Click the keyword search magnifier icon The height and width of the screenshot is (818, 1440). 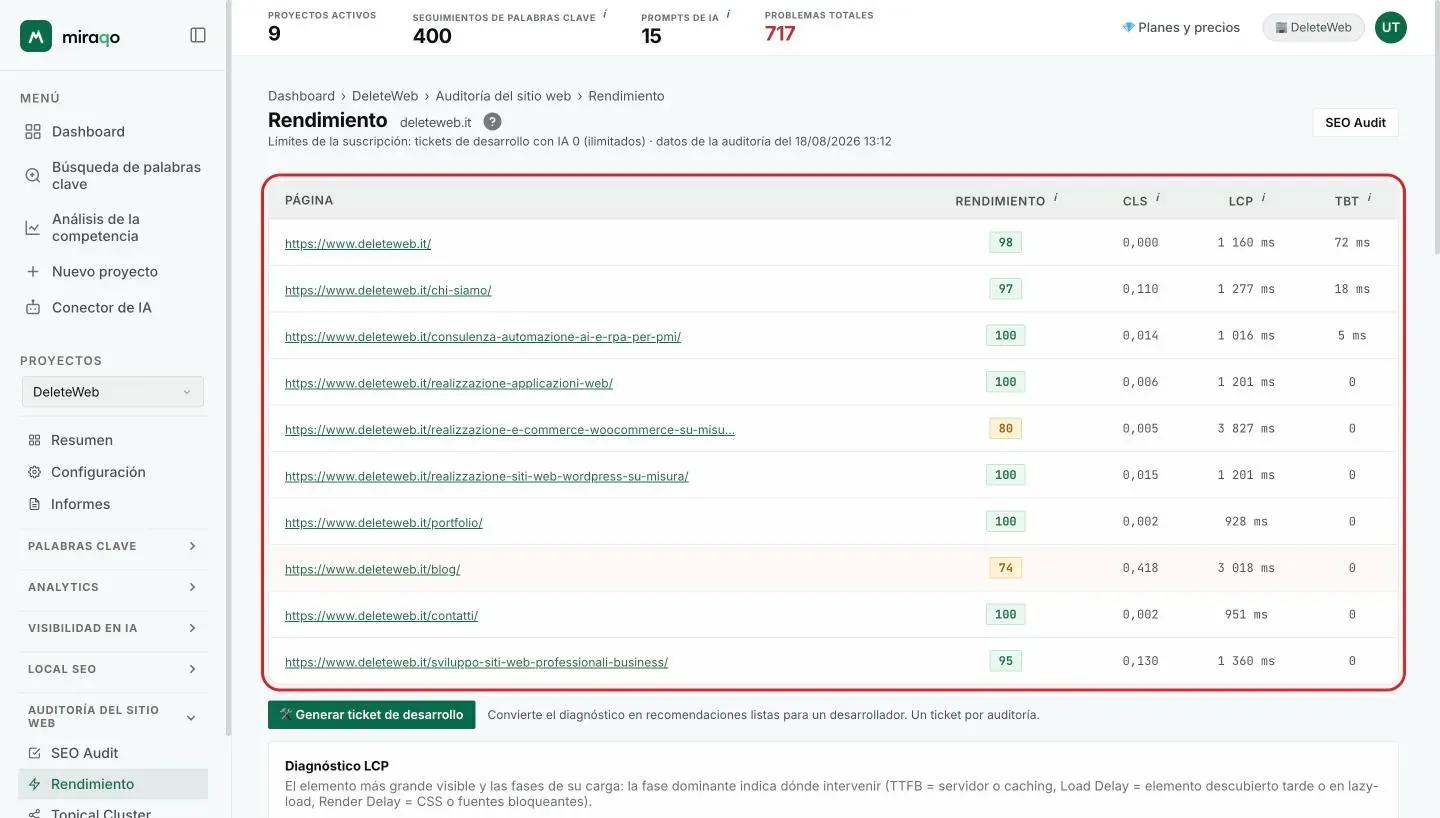click(33, 176)
